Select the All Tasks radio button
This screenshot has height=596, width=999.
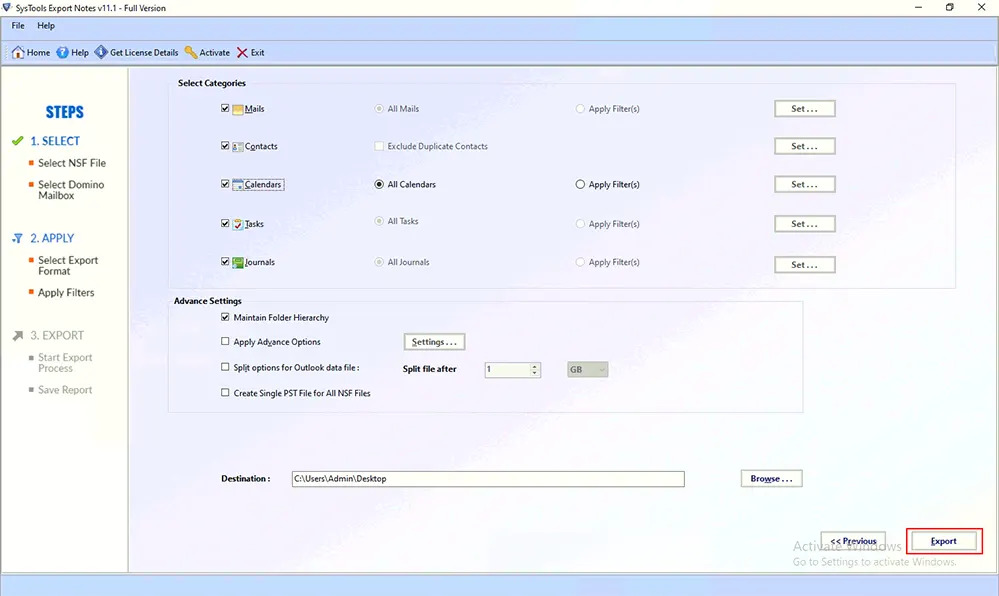[x=379, y=221]
